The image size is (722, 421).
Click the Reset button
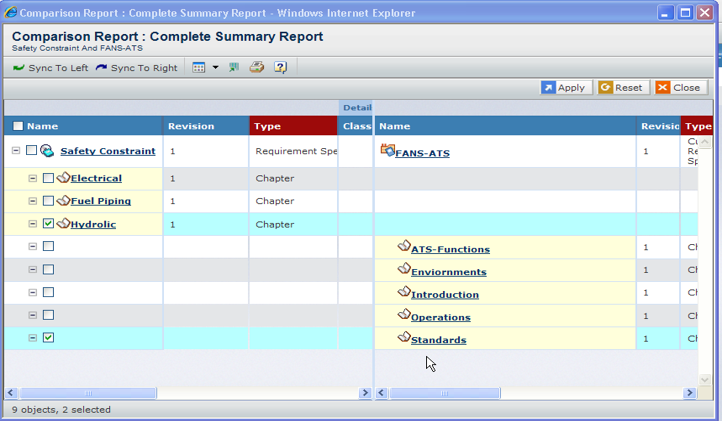621,88
